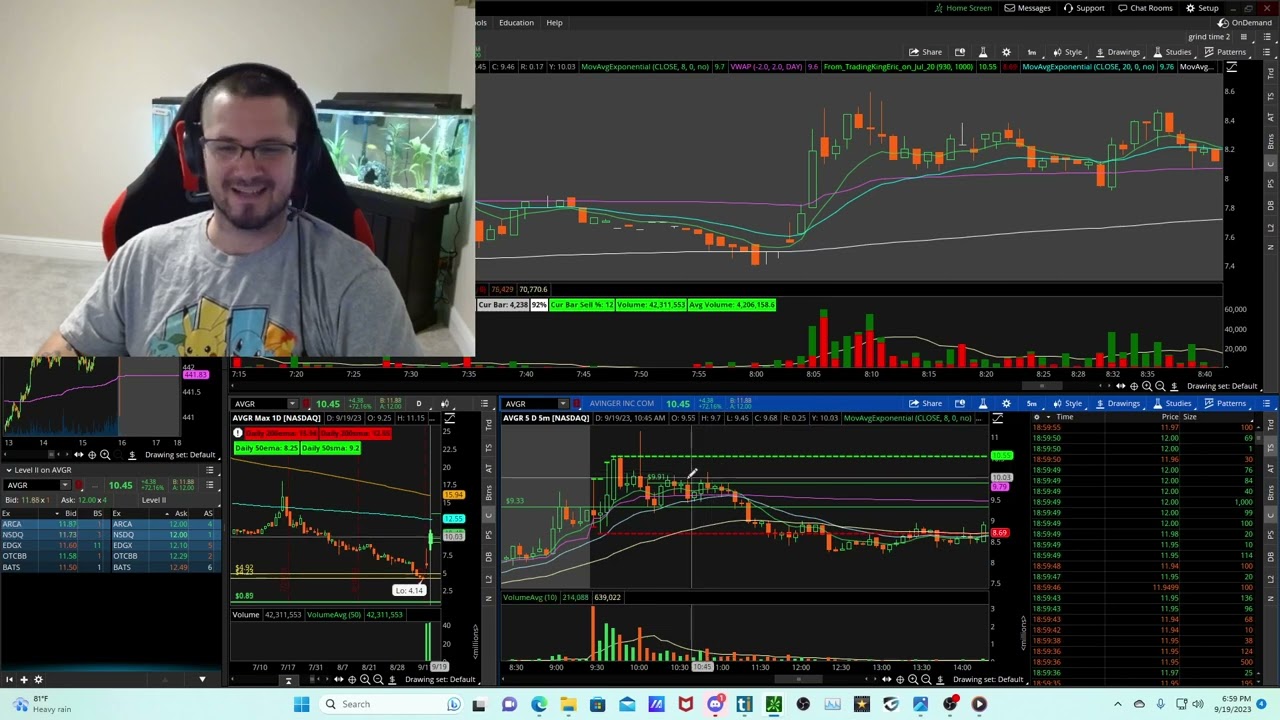Open top chart settings gear

pyautogui.click(x=1006, y=52)
